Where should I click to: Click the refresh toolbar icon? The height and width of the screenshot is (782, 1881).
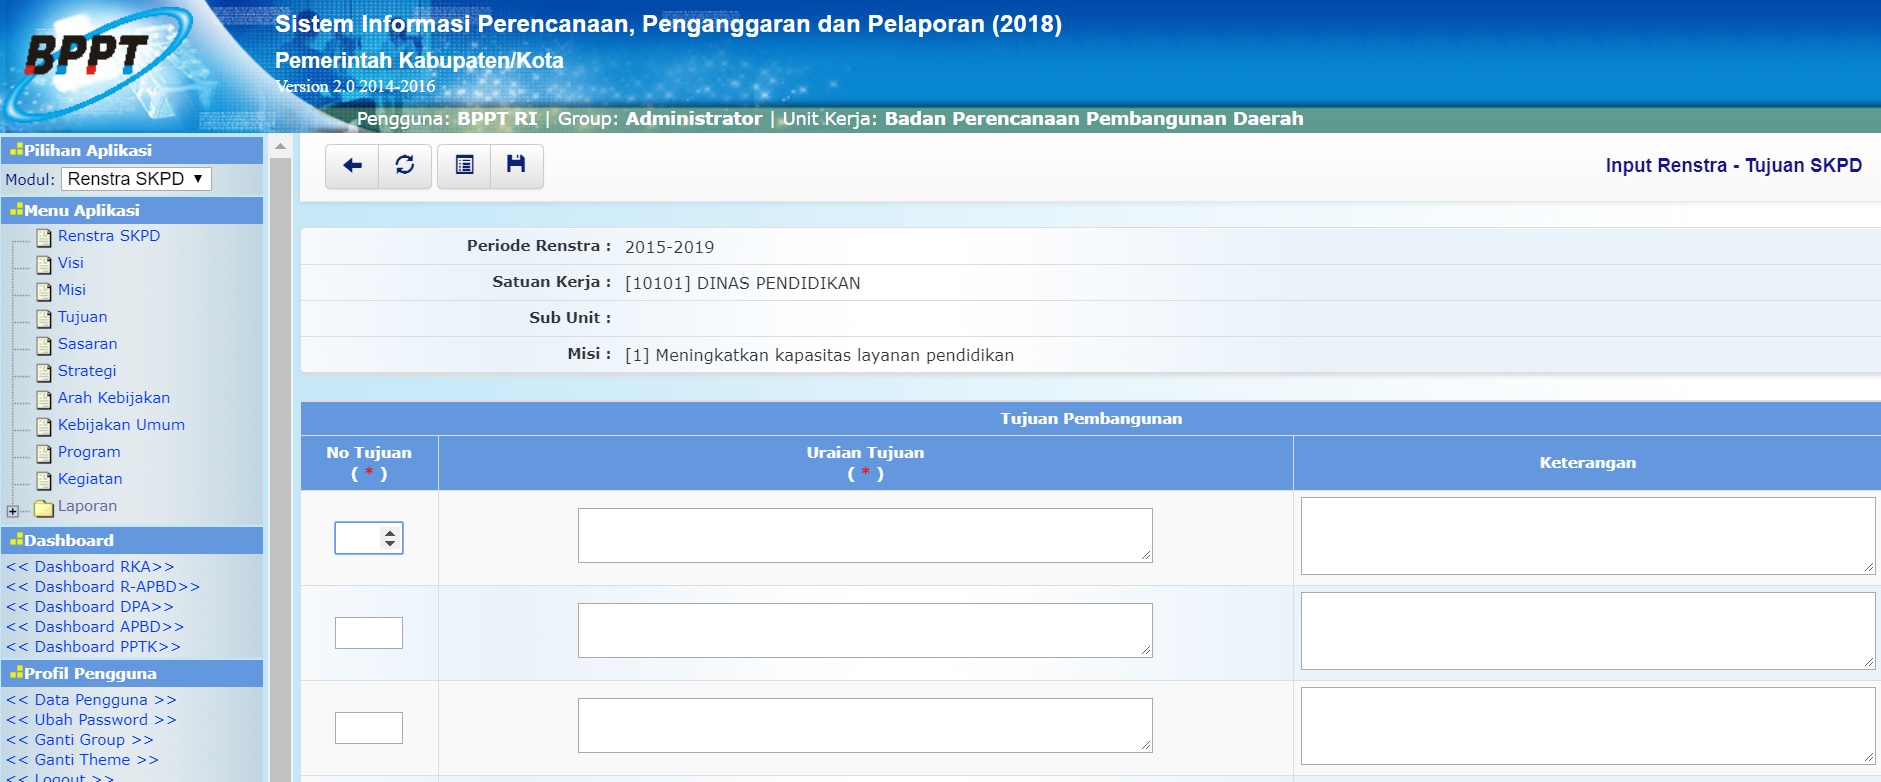click(405, 165)
